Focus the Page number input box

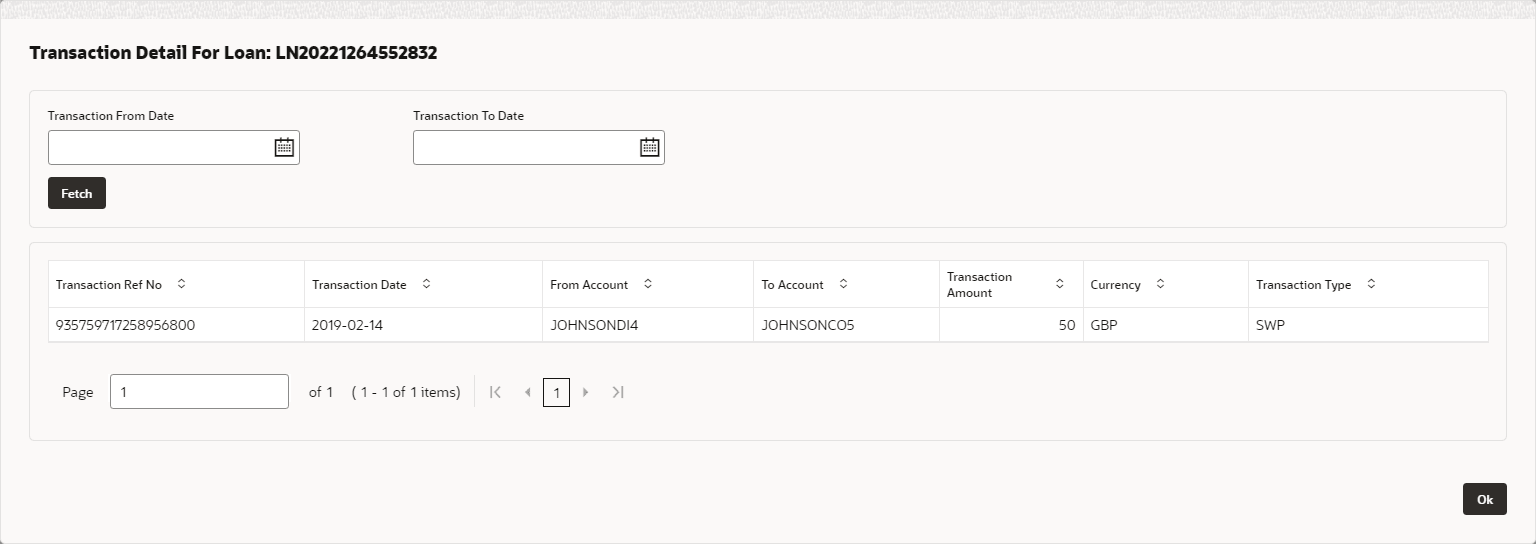[199, 392]
